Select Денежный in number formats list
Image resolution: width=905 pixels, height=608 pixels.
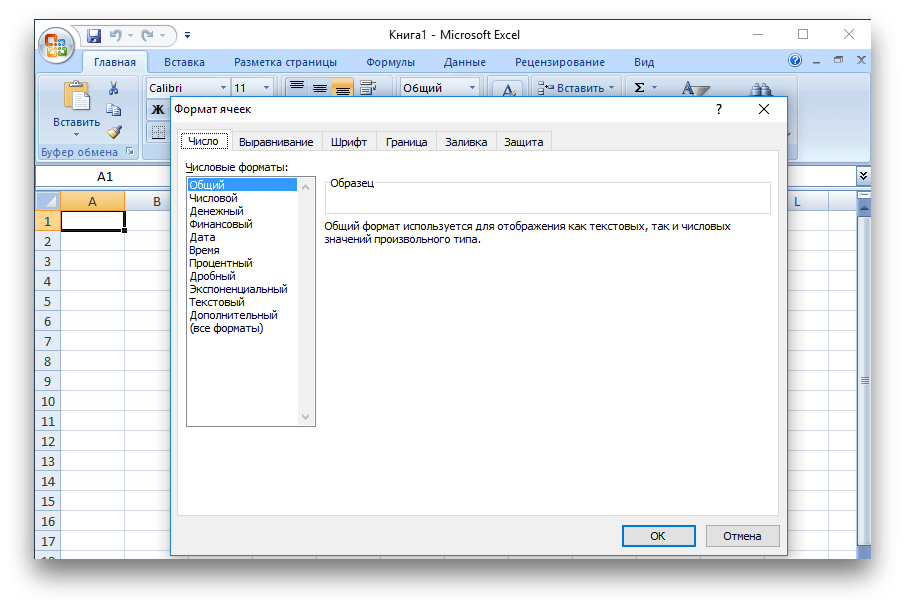click(x=217, y=211)
